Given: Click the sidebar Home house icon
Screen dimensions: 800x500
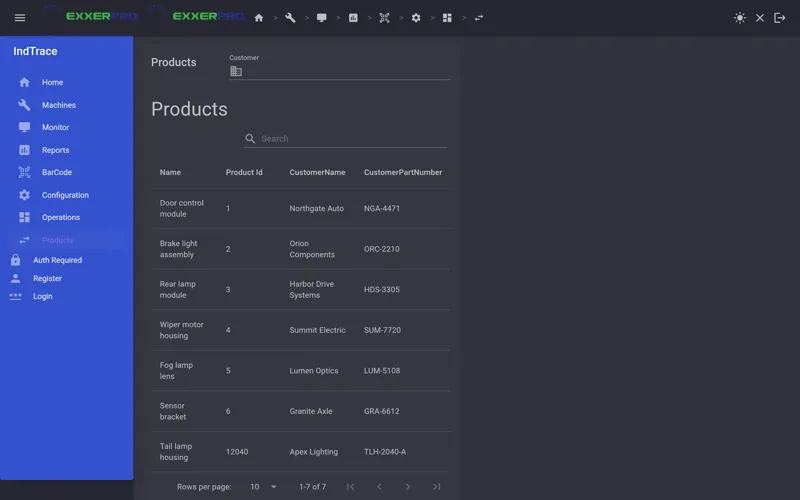Looking at the screenshot, I should click(x=24, y=82).
